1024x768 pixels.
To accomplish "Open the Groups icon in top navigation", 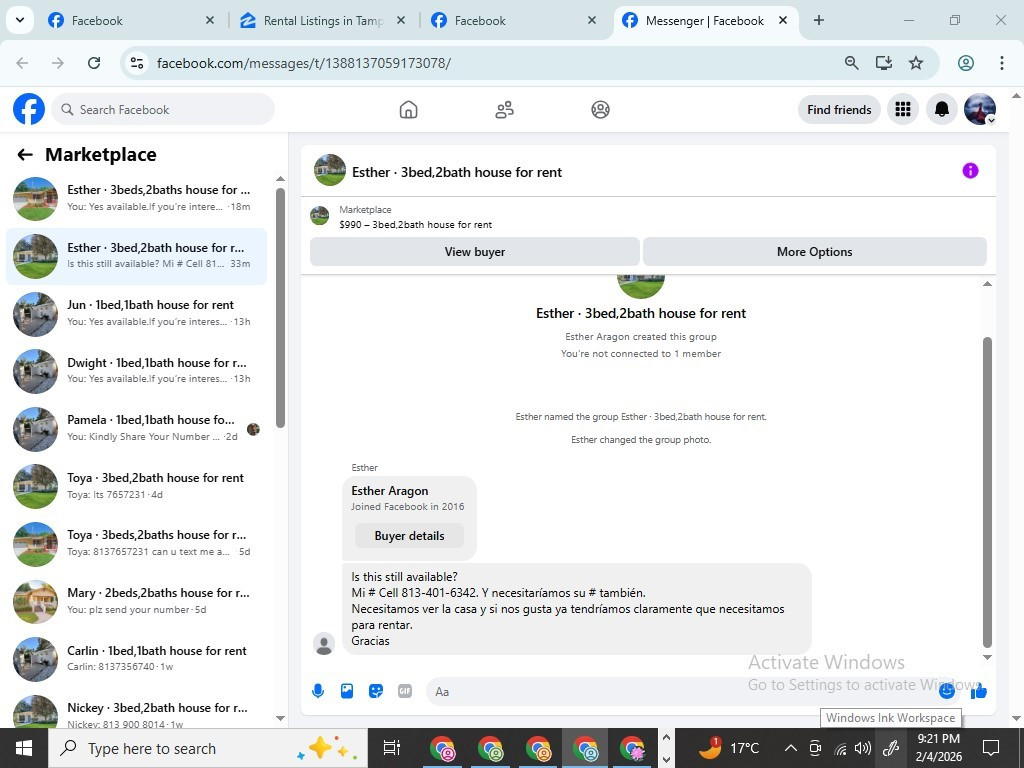I will 600,110.
